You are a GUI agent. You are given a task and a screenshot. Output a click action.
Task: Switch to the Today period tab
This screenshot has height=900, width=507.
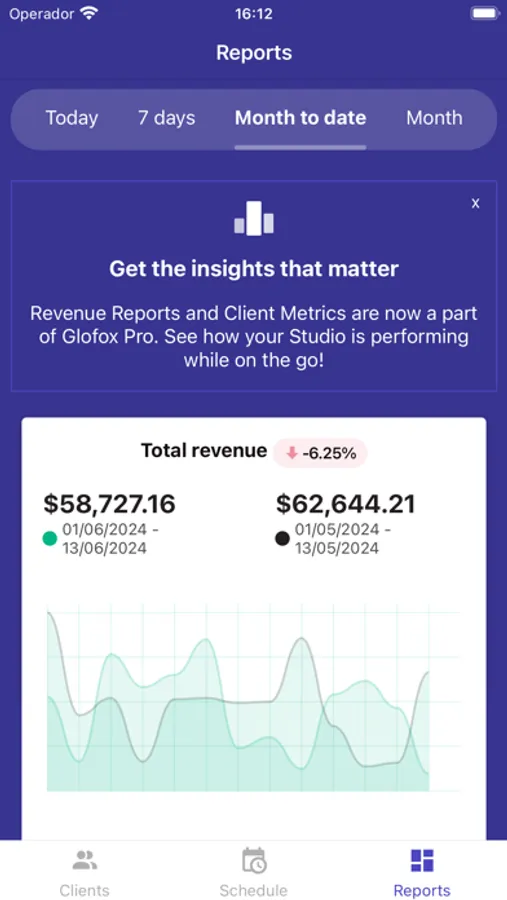(72, 118)
